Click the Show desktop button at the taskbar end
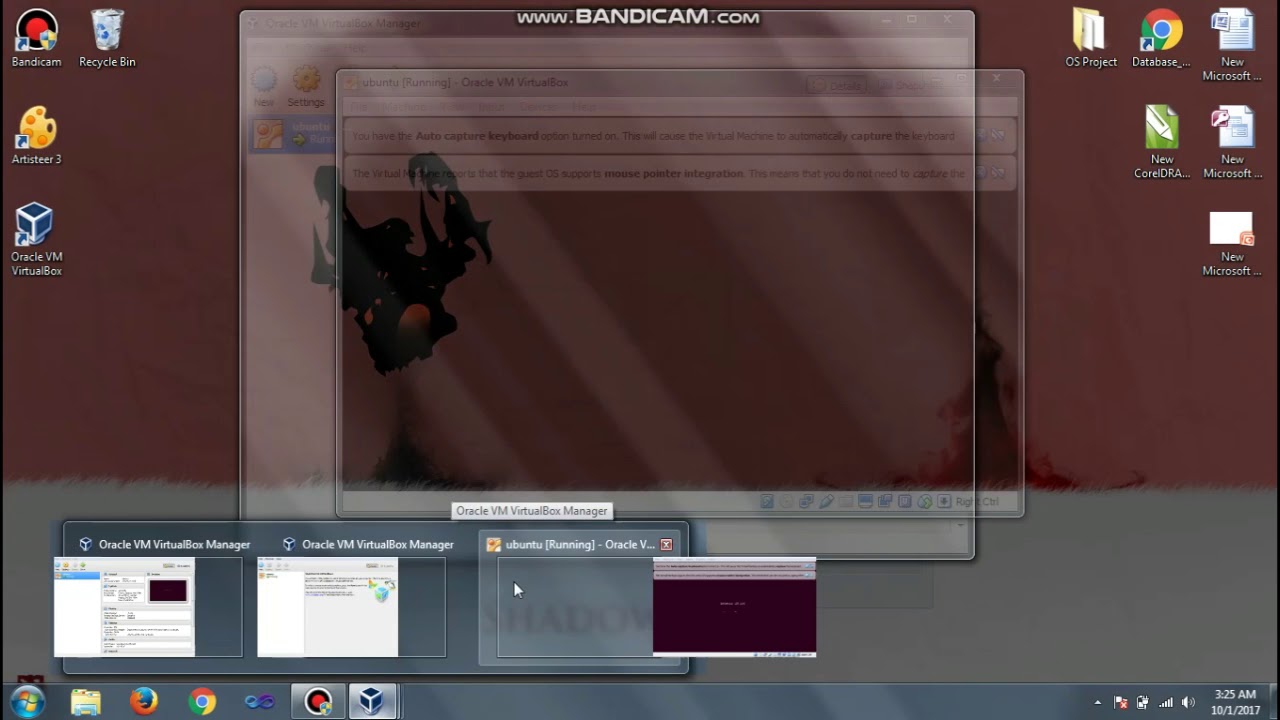 pyautogui.click(x=1273, y=702)
